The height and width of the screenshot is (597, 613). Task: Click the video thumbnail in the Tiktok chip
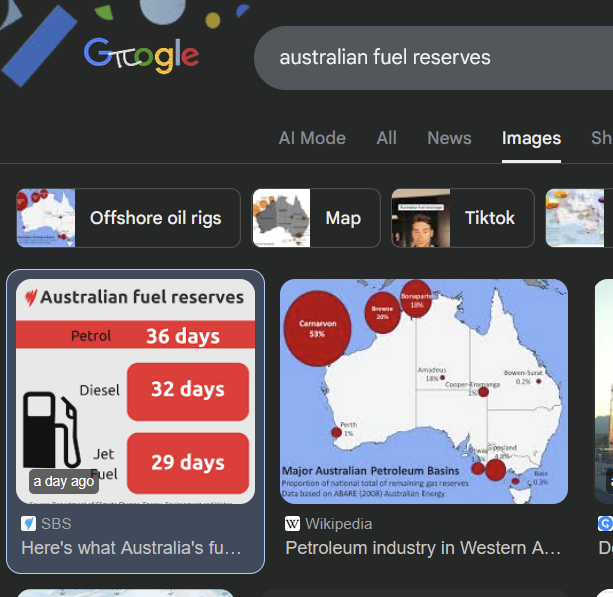(420, 217)
